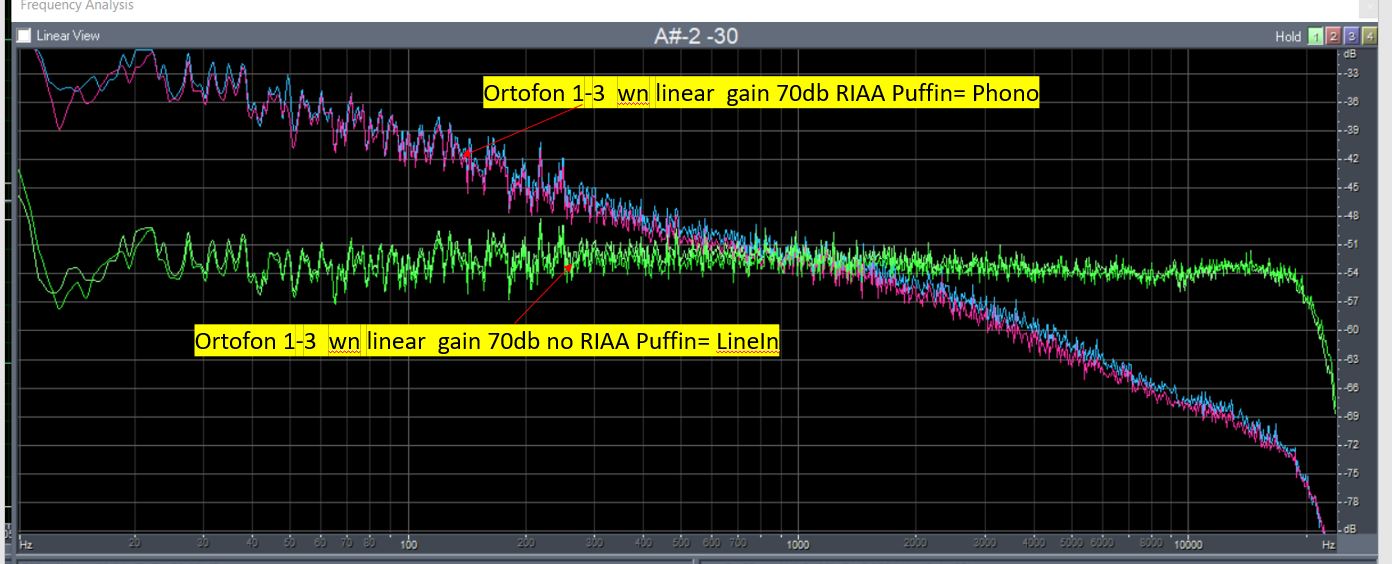Toggle purple Hold button 3

tap(1352, 36)
